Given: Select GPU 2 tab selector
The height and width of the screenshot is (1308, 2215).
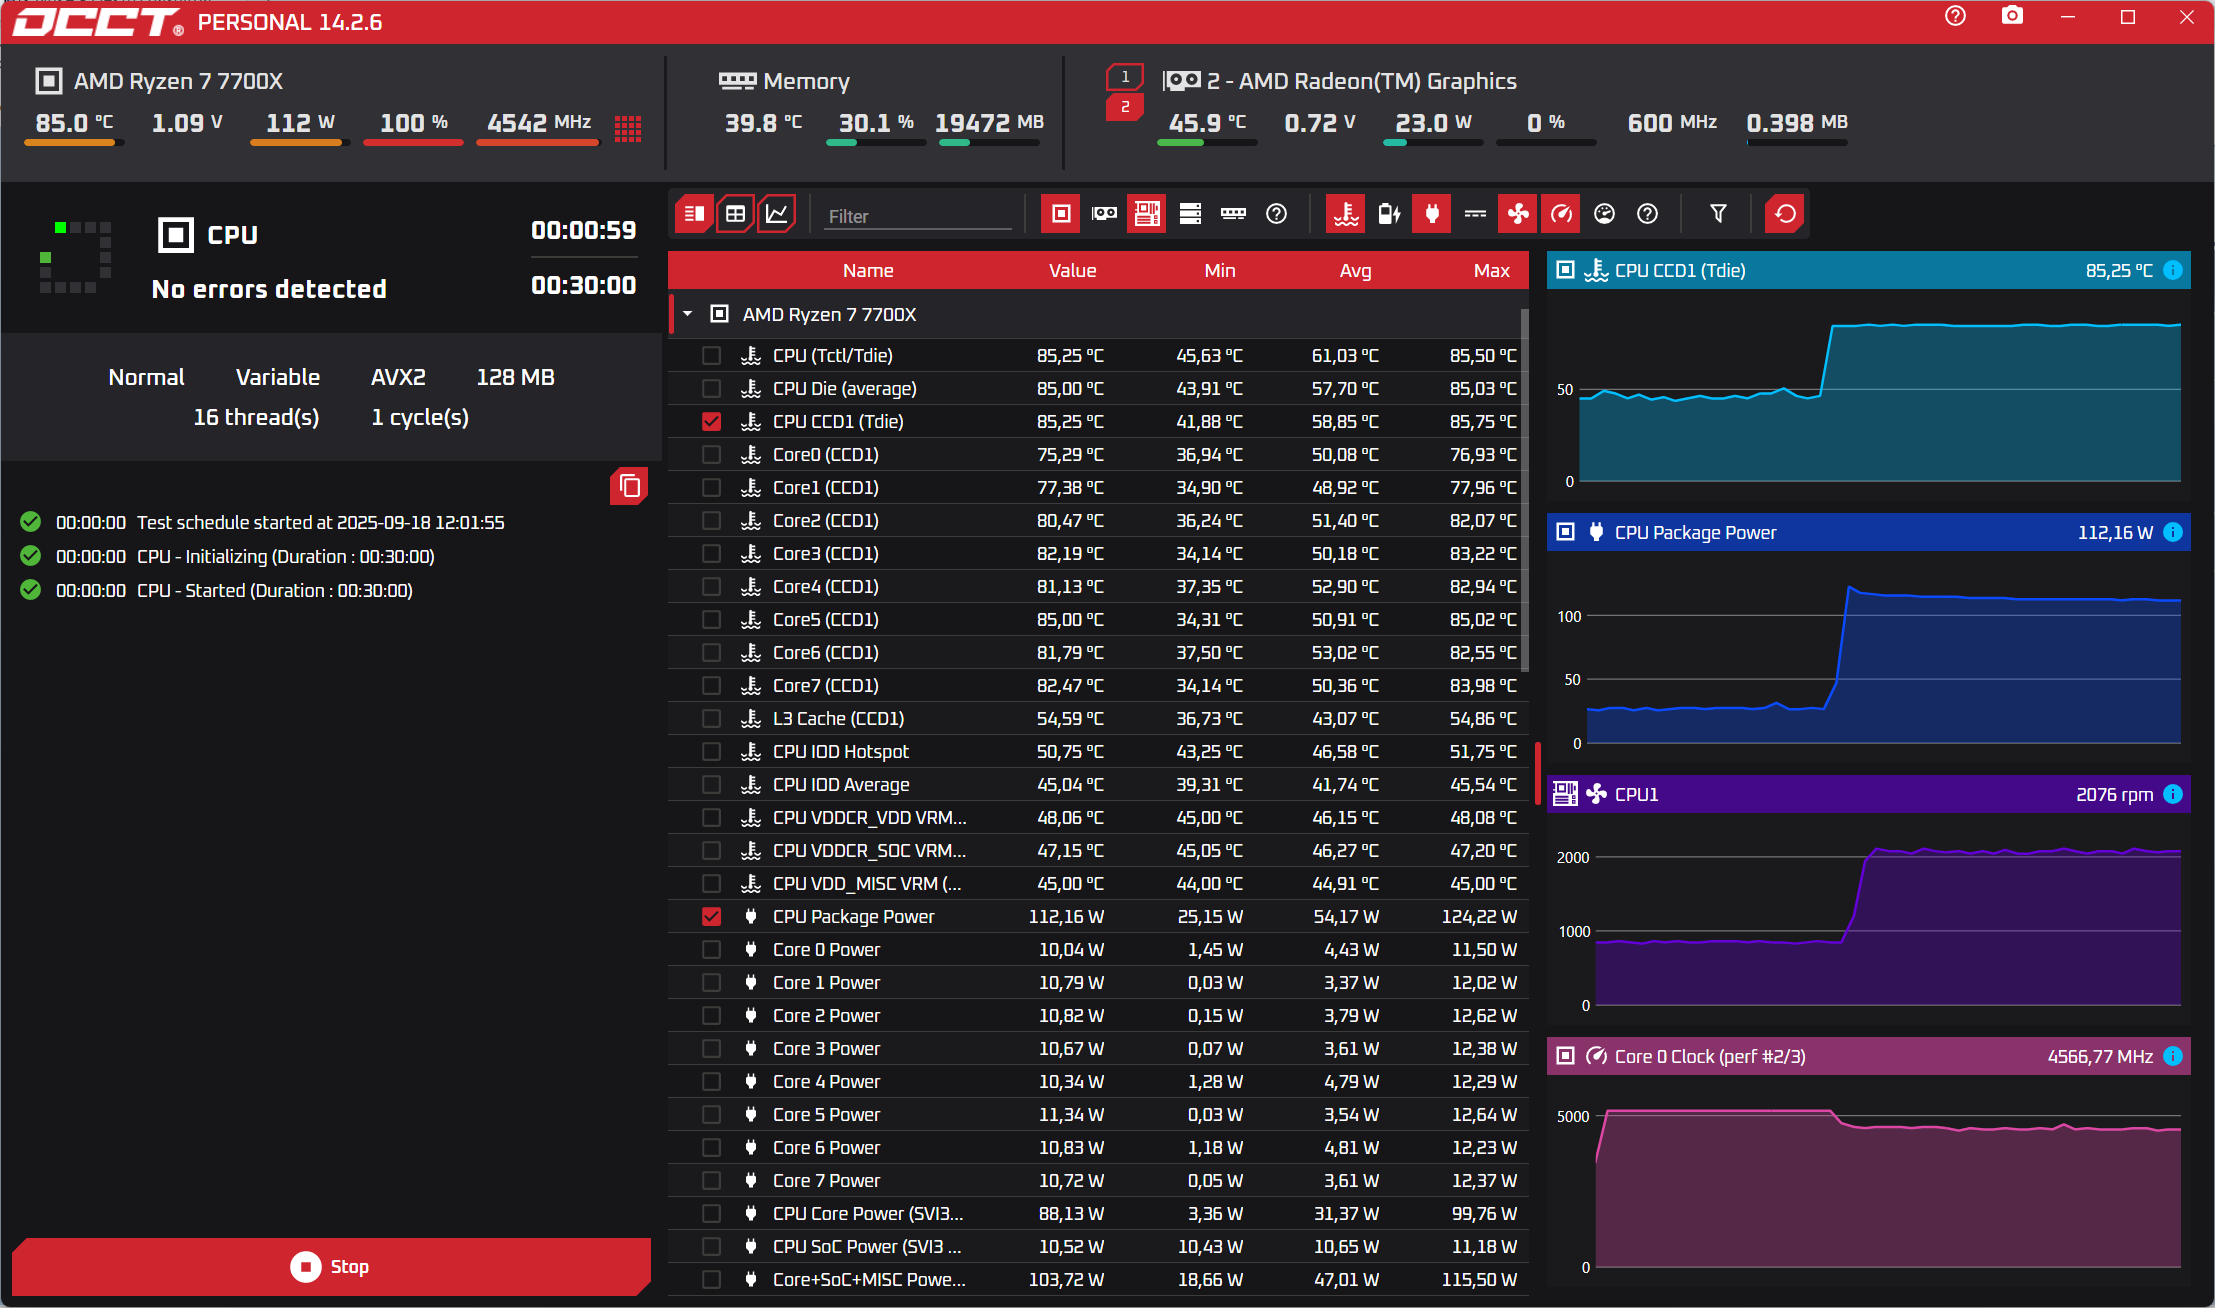Looking at the screenshot, I should coord(1125,107).
